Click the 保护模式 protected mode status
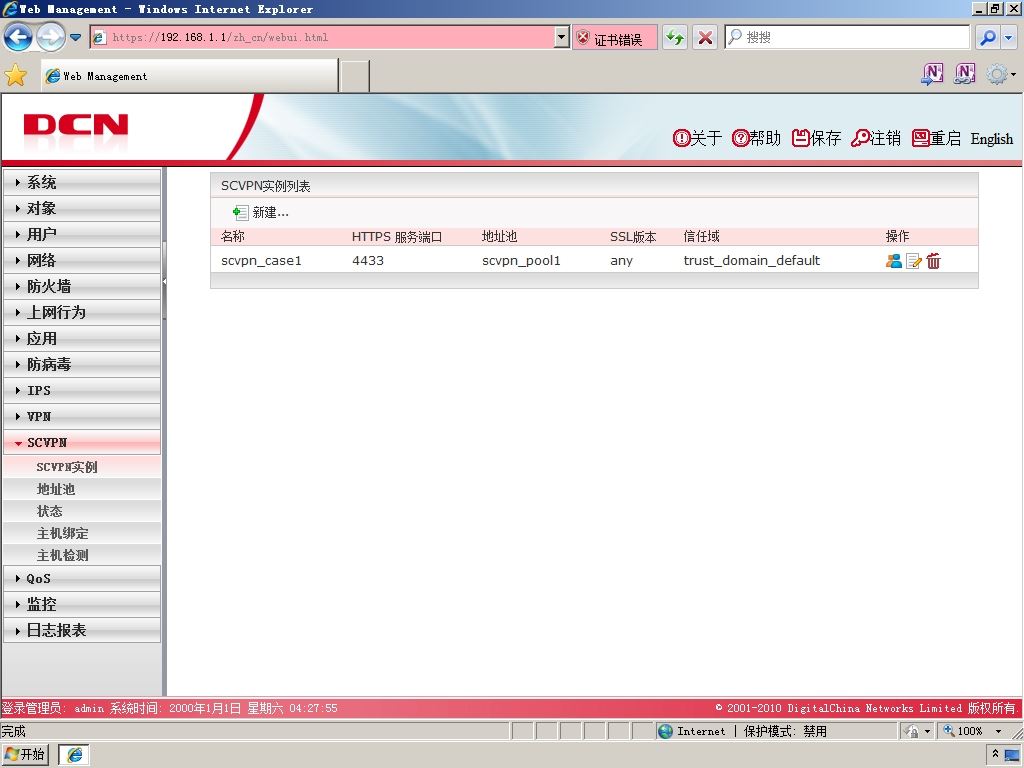The height and width of the screenshot is (768, 1024). (x=785, y=731)
